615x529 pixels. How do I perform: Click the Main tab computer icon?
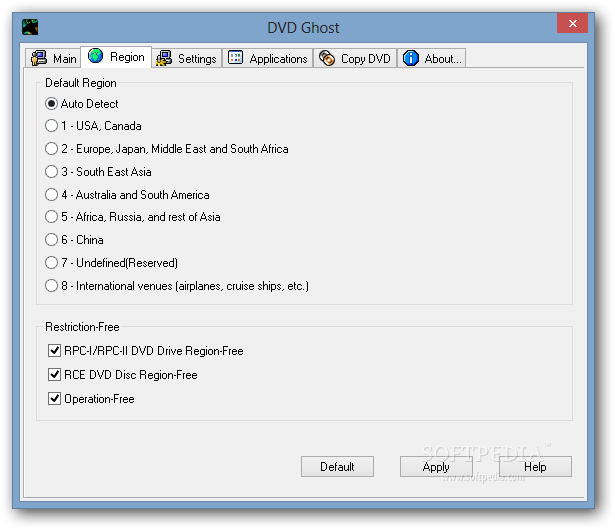[x=39, y=58]
